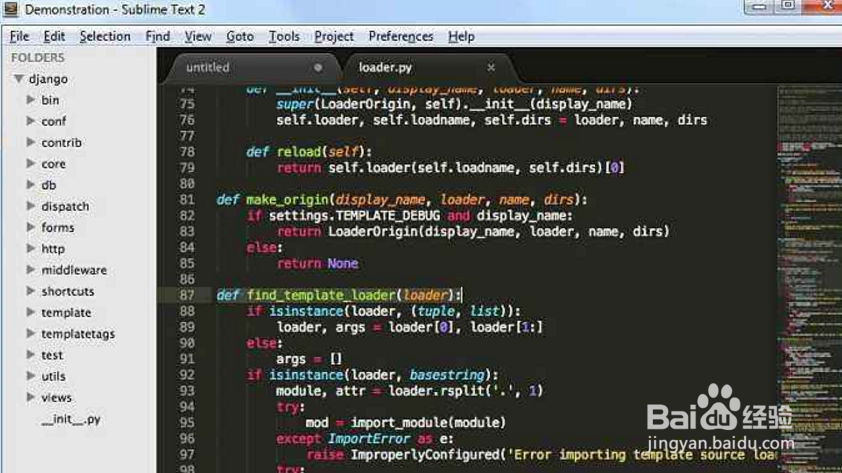This screenshot has width=842, height=473.
Task: Expand the core folder arrow
Action: (31, 164)
